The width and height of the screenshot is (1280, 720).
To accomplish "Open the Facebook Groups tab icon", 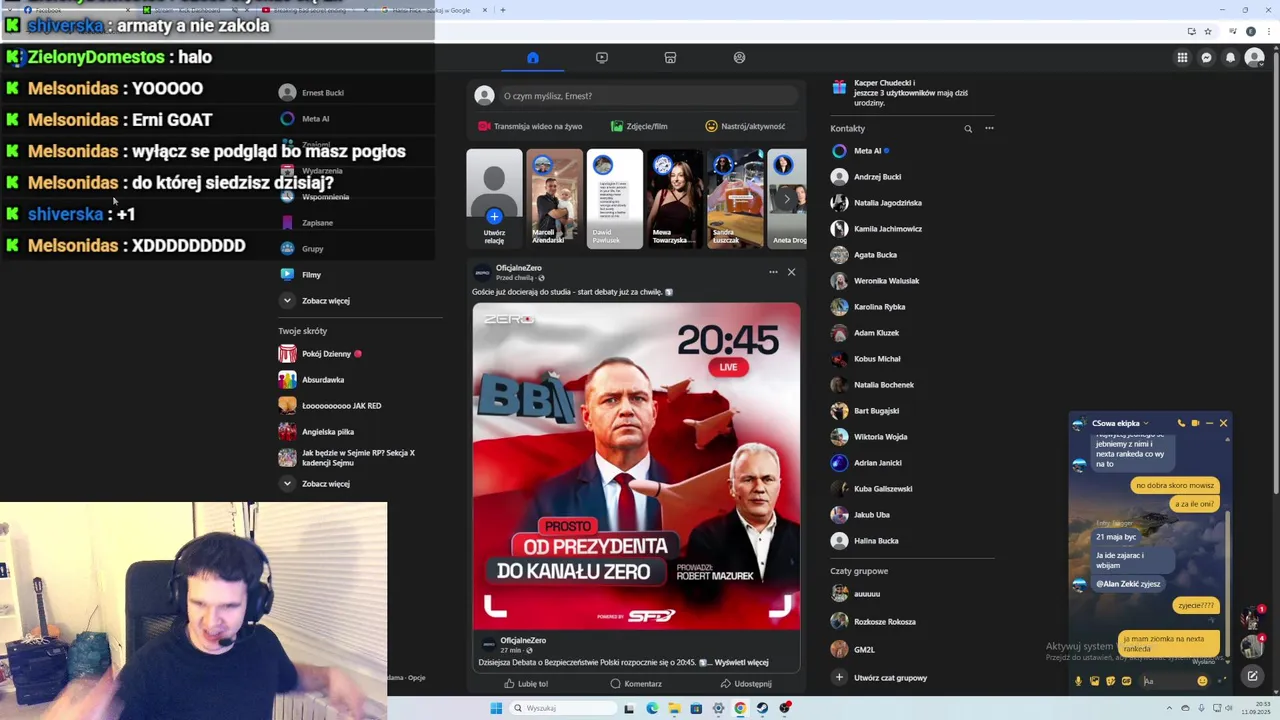I will [739, 58].
